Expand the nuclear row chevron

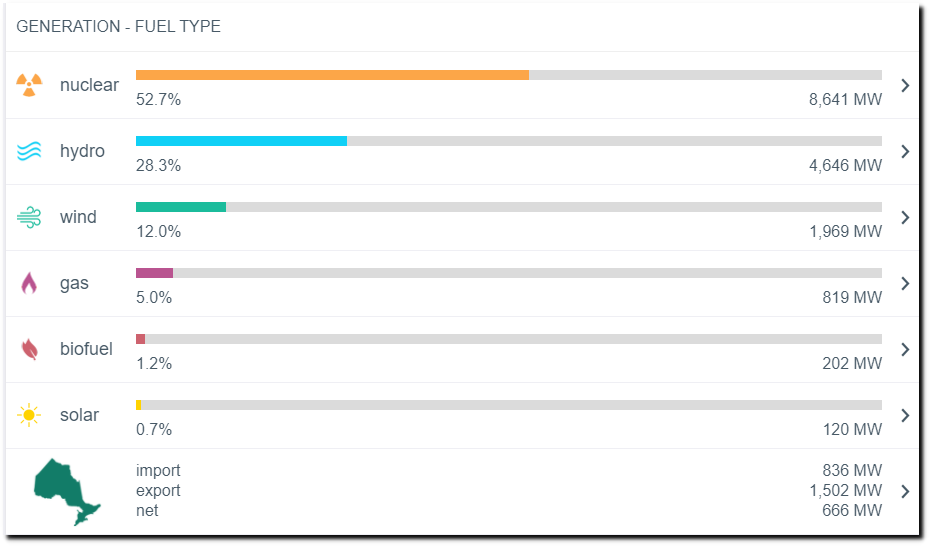905,85
